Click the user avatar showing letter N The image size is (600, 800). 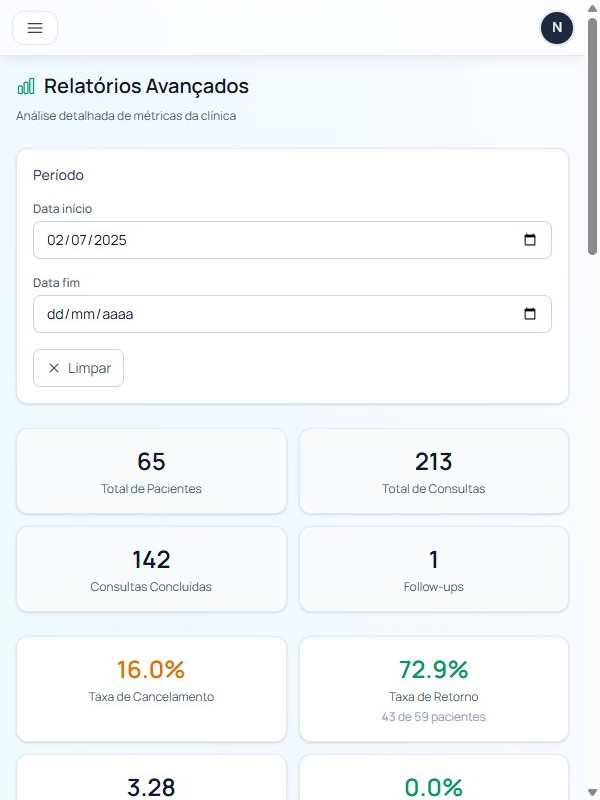click(557, 28)
